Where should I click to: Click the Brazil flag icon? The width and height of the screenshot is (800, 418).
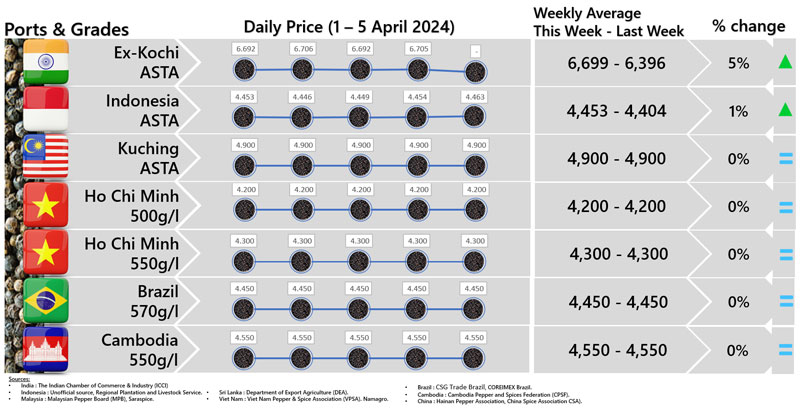tap(44, 300)
